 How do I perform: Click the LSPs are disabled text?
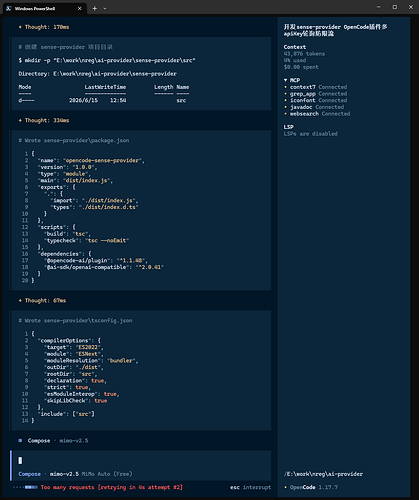pyautogui.click(x=311, y=134)
